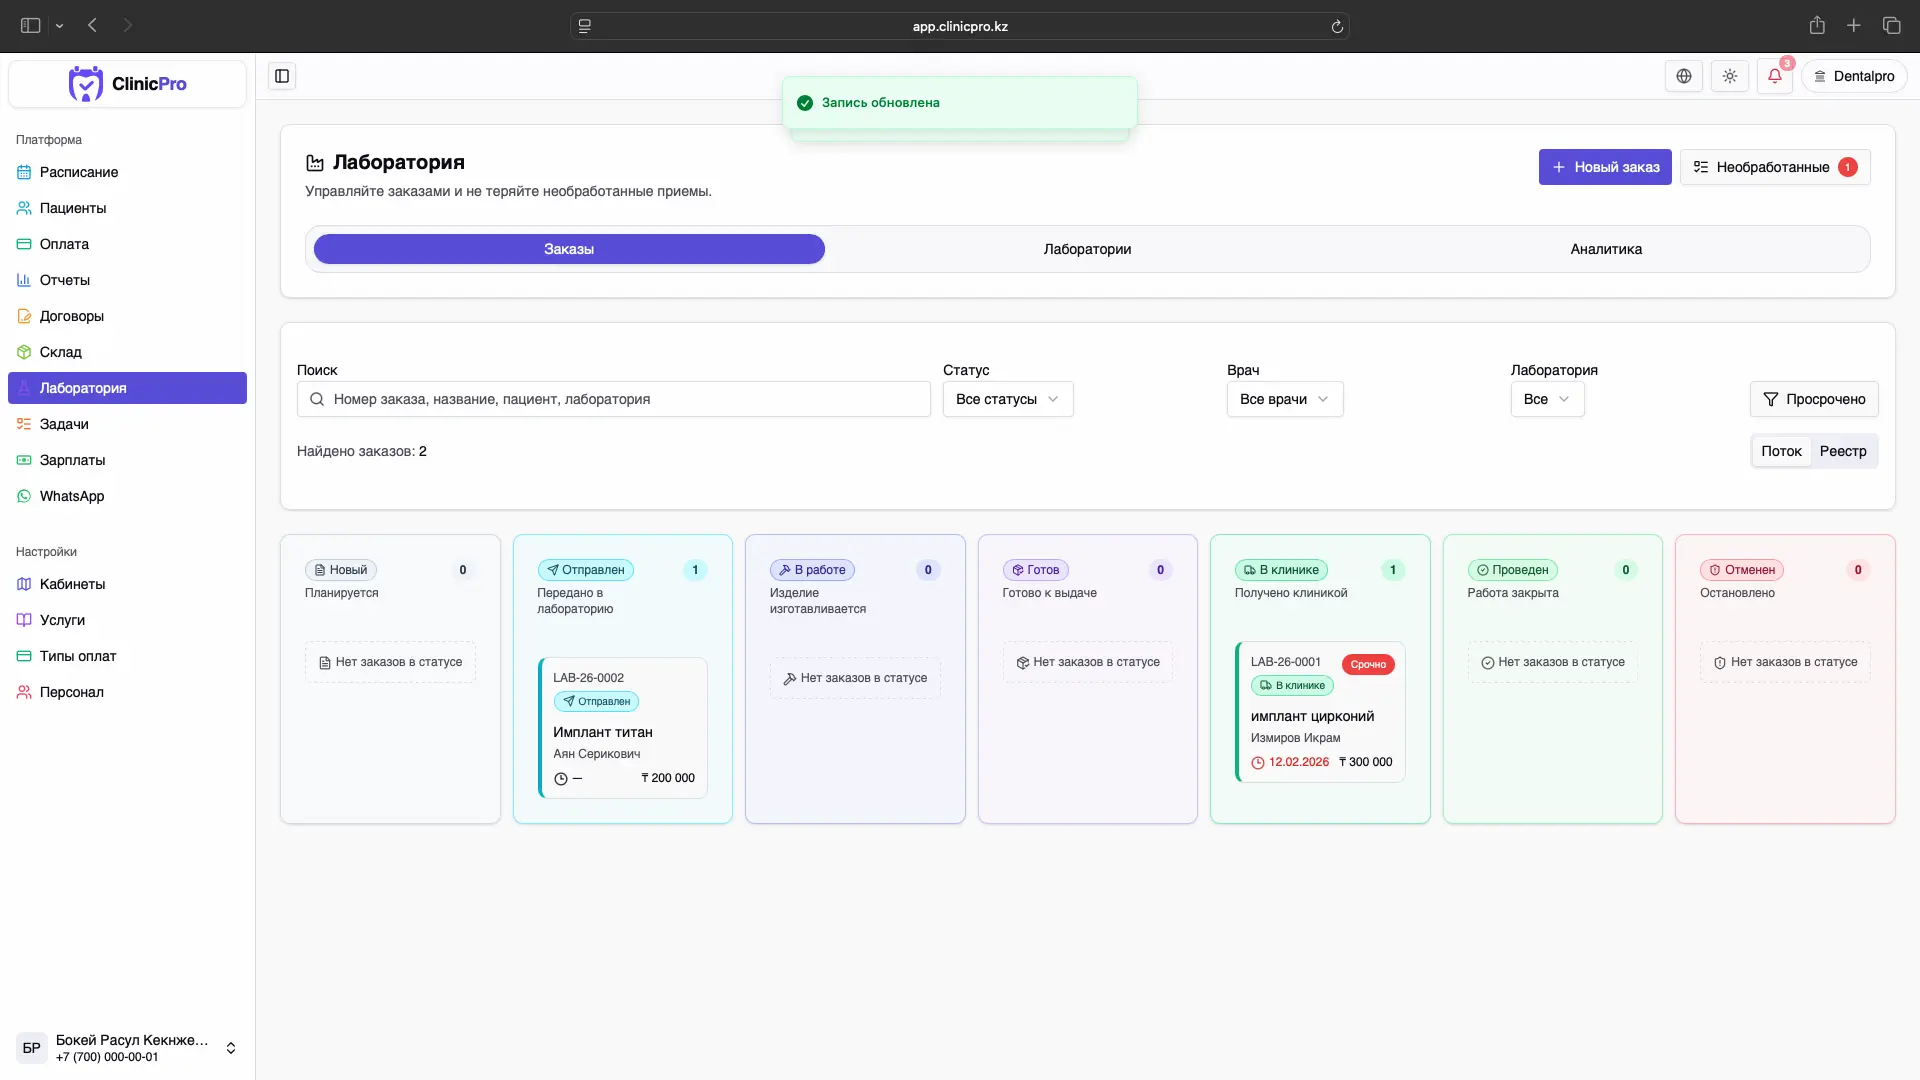
Task: Click the overdue date 12.02.2026
Action: point(1299,762)
